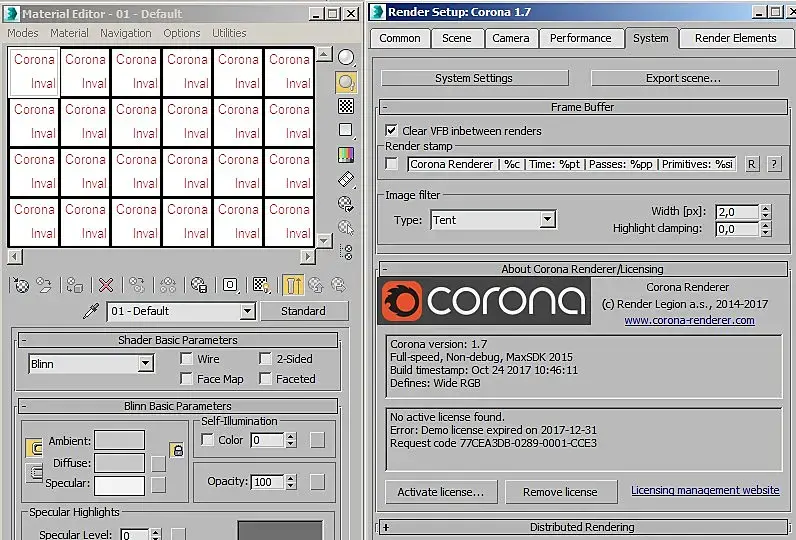Click Select by Material icon
The image size is (796, 540).
346,227
